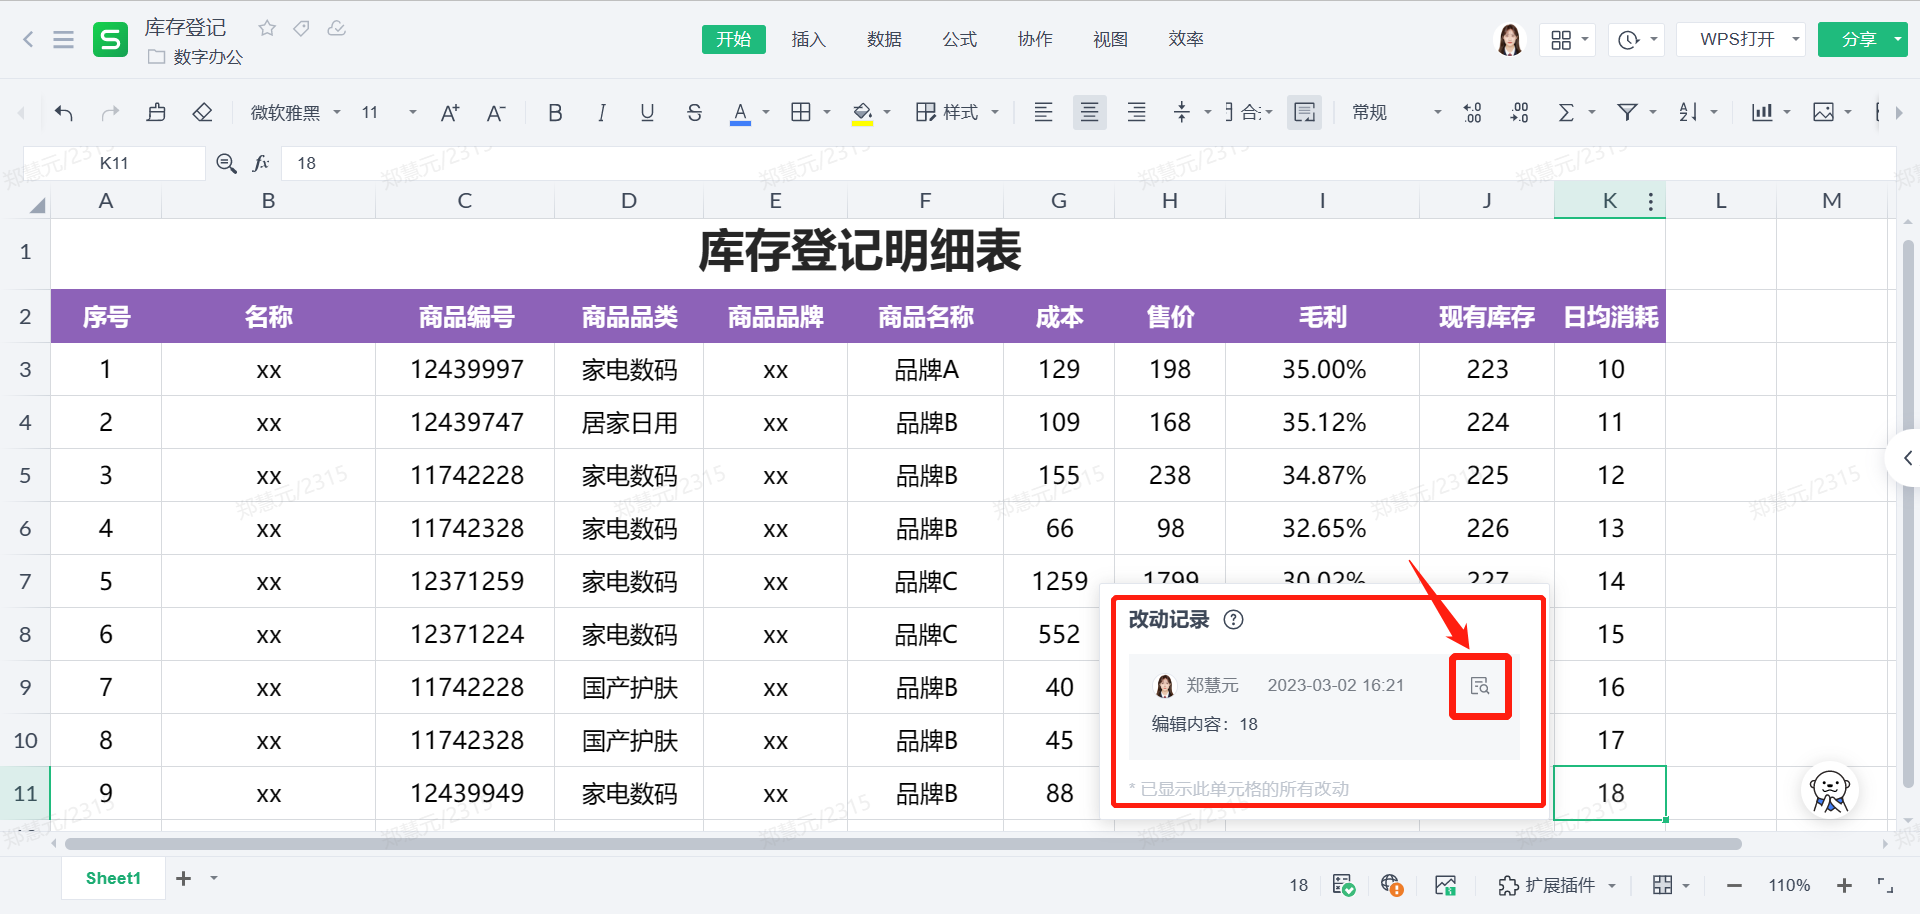Screen dimensions: 1920x914
Task: Add a new sheet
Action: pyautogui.click(x=183, y=878)
